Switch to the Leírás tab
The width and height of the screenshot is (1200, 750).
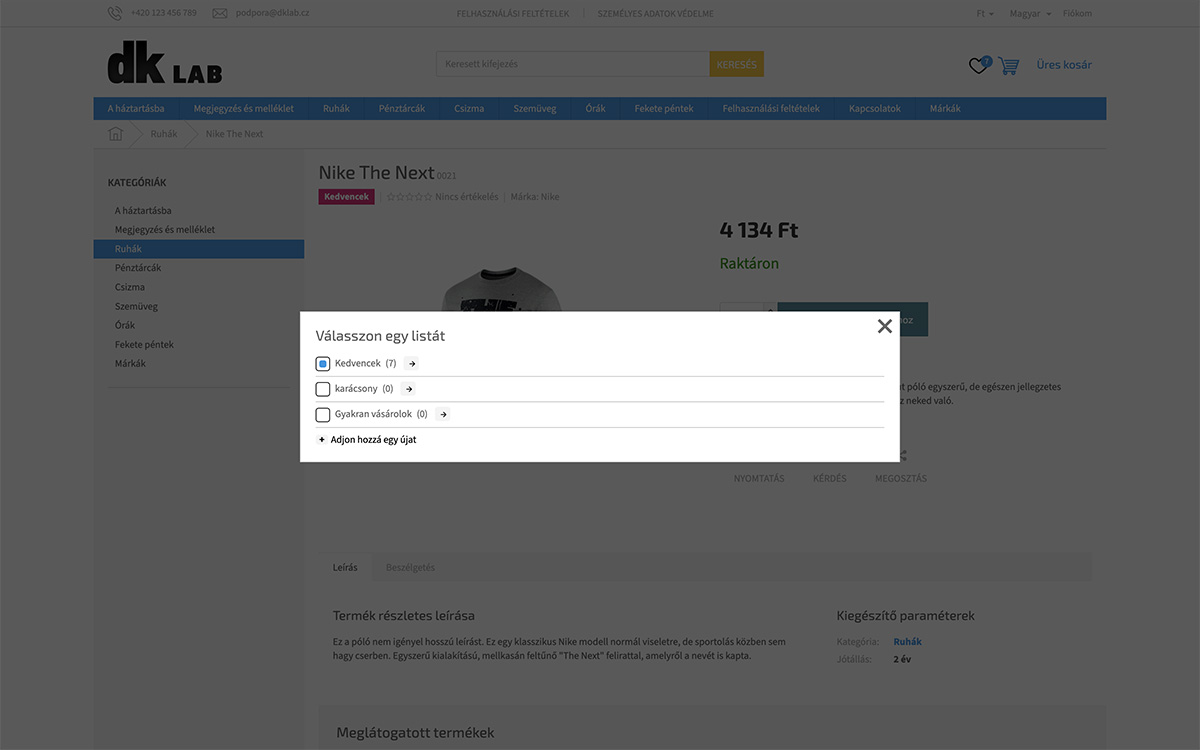[x=345, y=567]
